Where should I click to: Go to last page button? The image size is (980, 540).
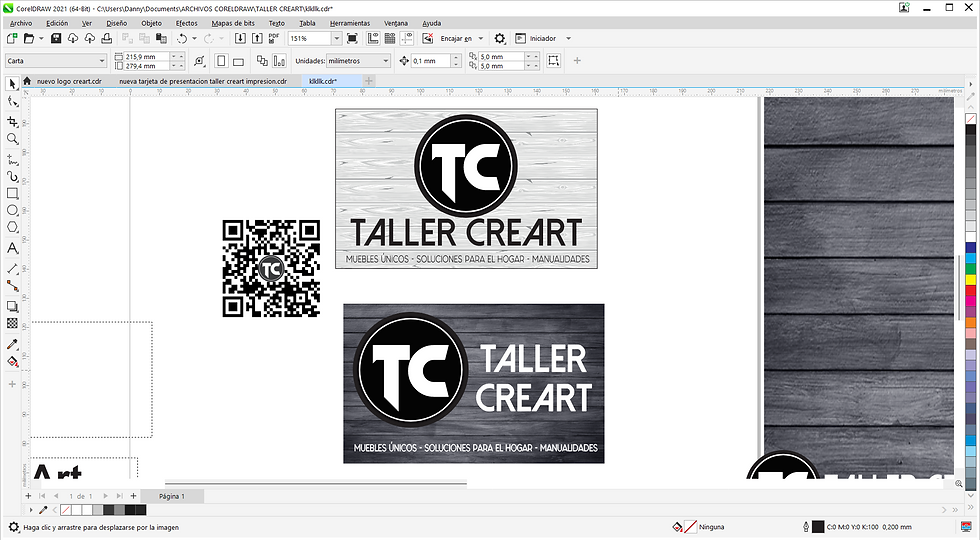point(119,496)
